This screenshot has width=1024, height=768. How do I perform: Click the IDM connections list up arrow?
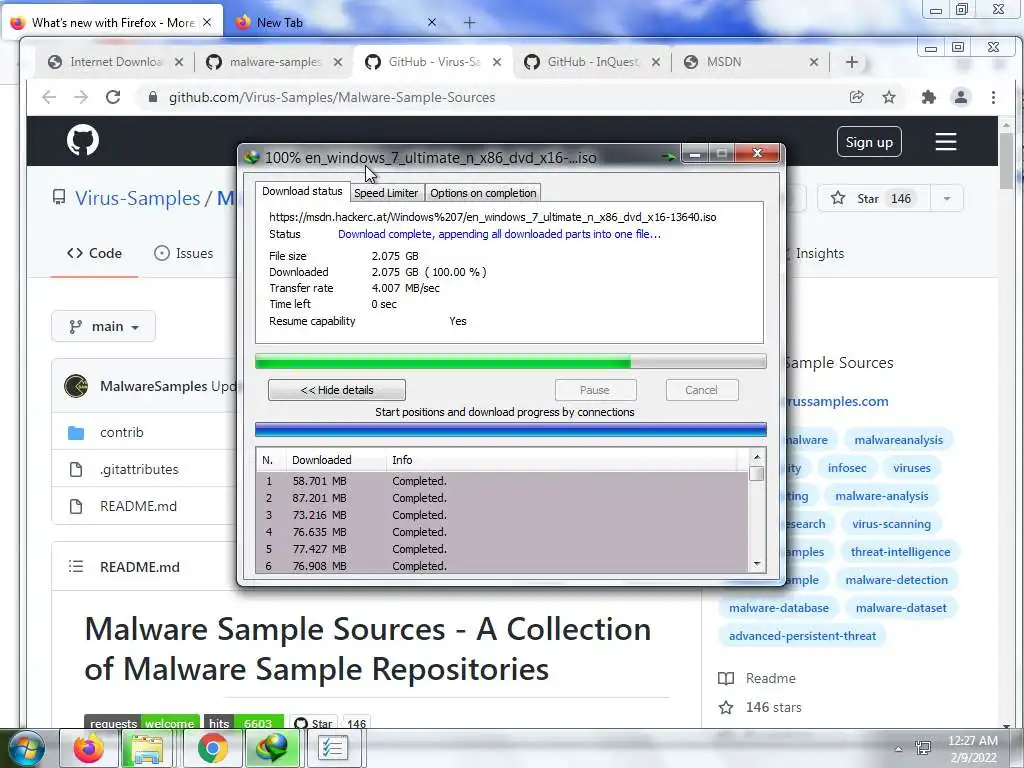[x=757, y=457]
